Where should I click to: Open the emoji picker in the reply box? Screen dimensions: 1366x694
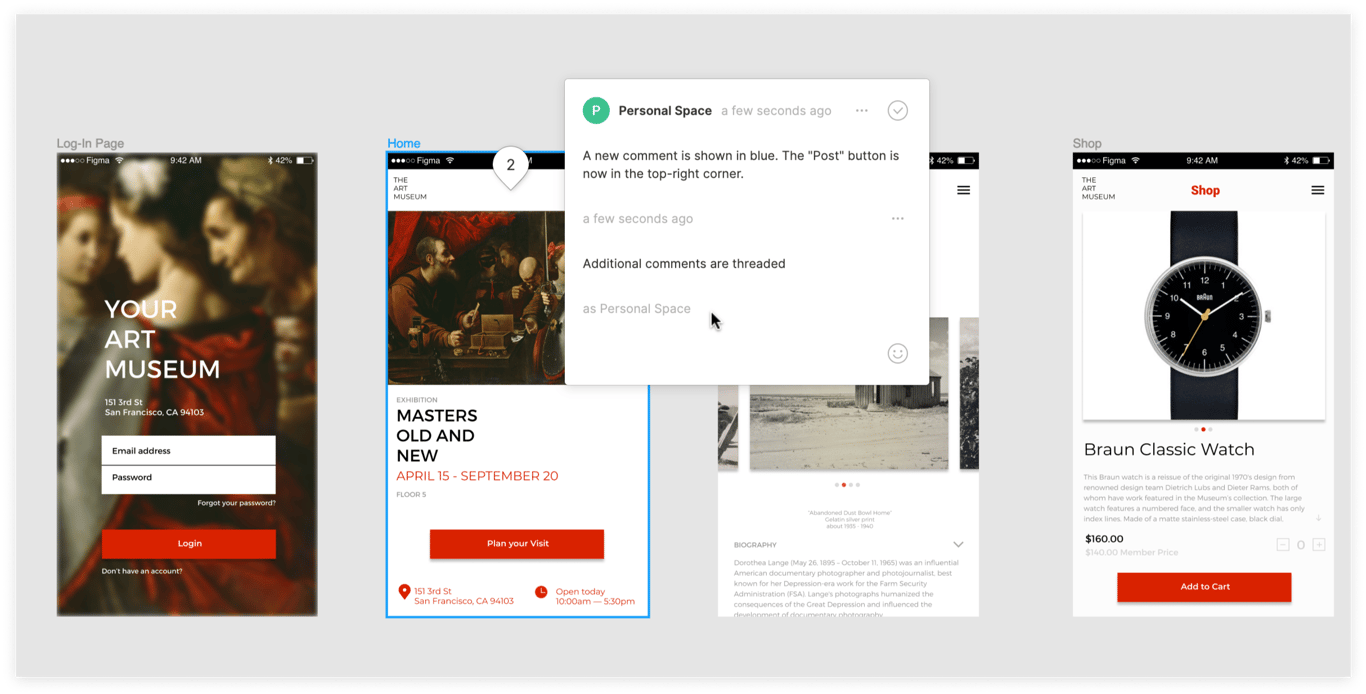[897, 353]
